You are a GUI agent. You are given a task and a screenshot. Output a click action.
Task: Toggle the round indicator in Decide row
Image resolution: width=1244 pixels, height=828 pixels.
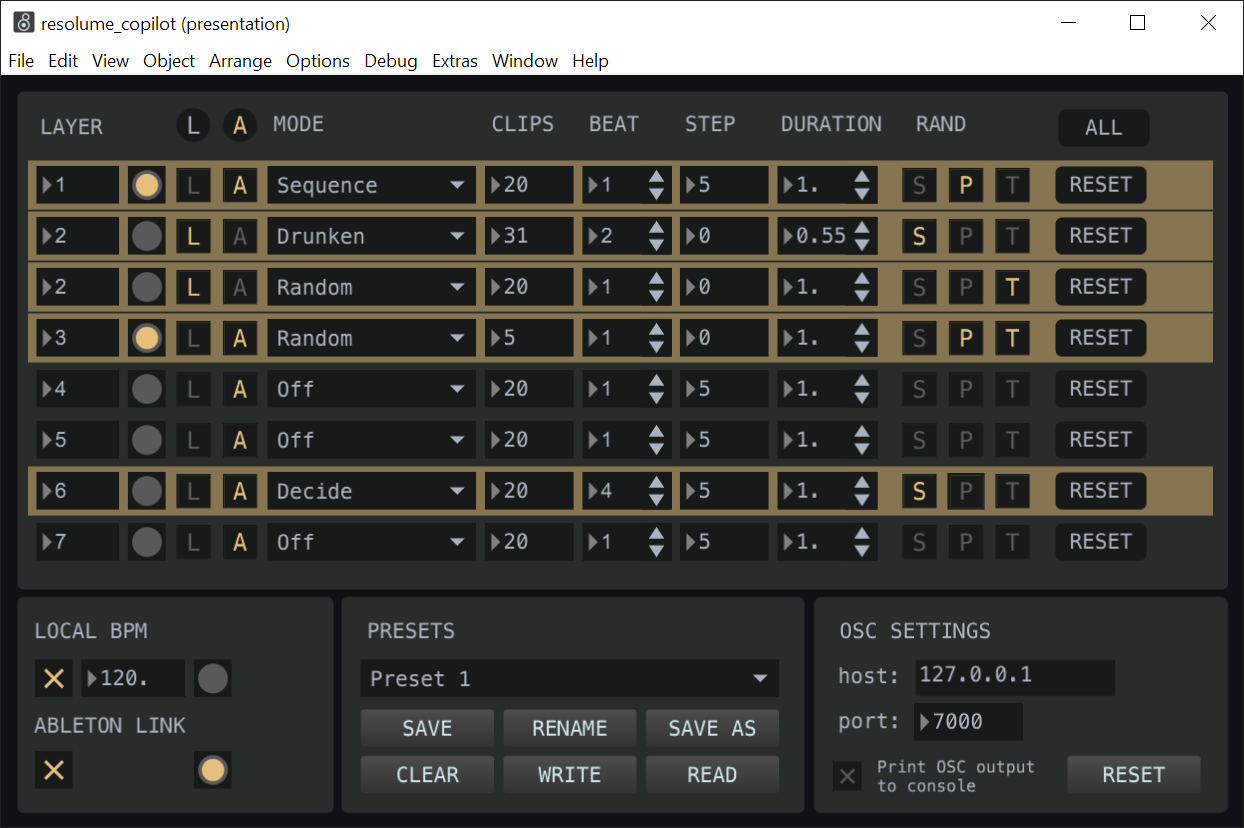point(147,491)
